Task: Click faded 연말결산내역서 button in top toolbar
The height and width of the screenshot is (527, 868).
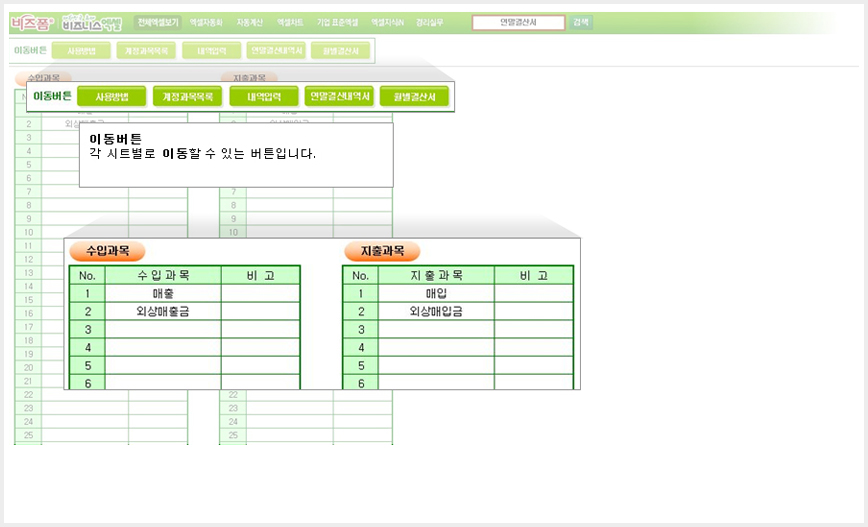Action: (276, 51)
